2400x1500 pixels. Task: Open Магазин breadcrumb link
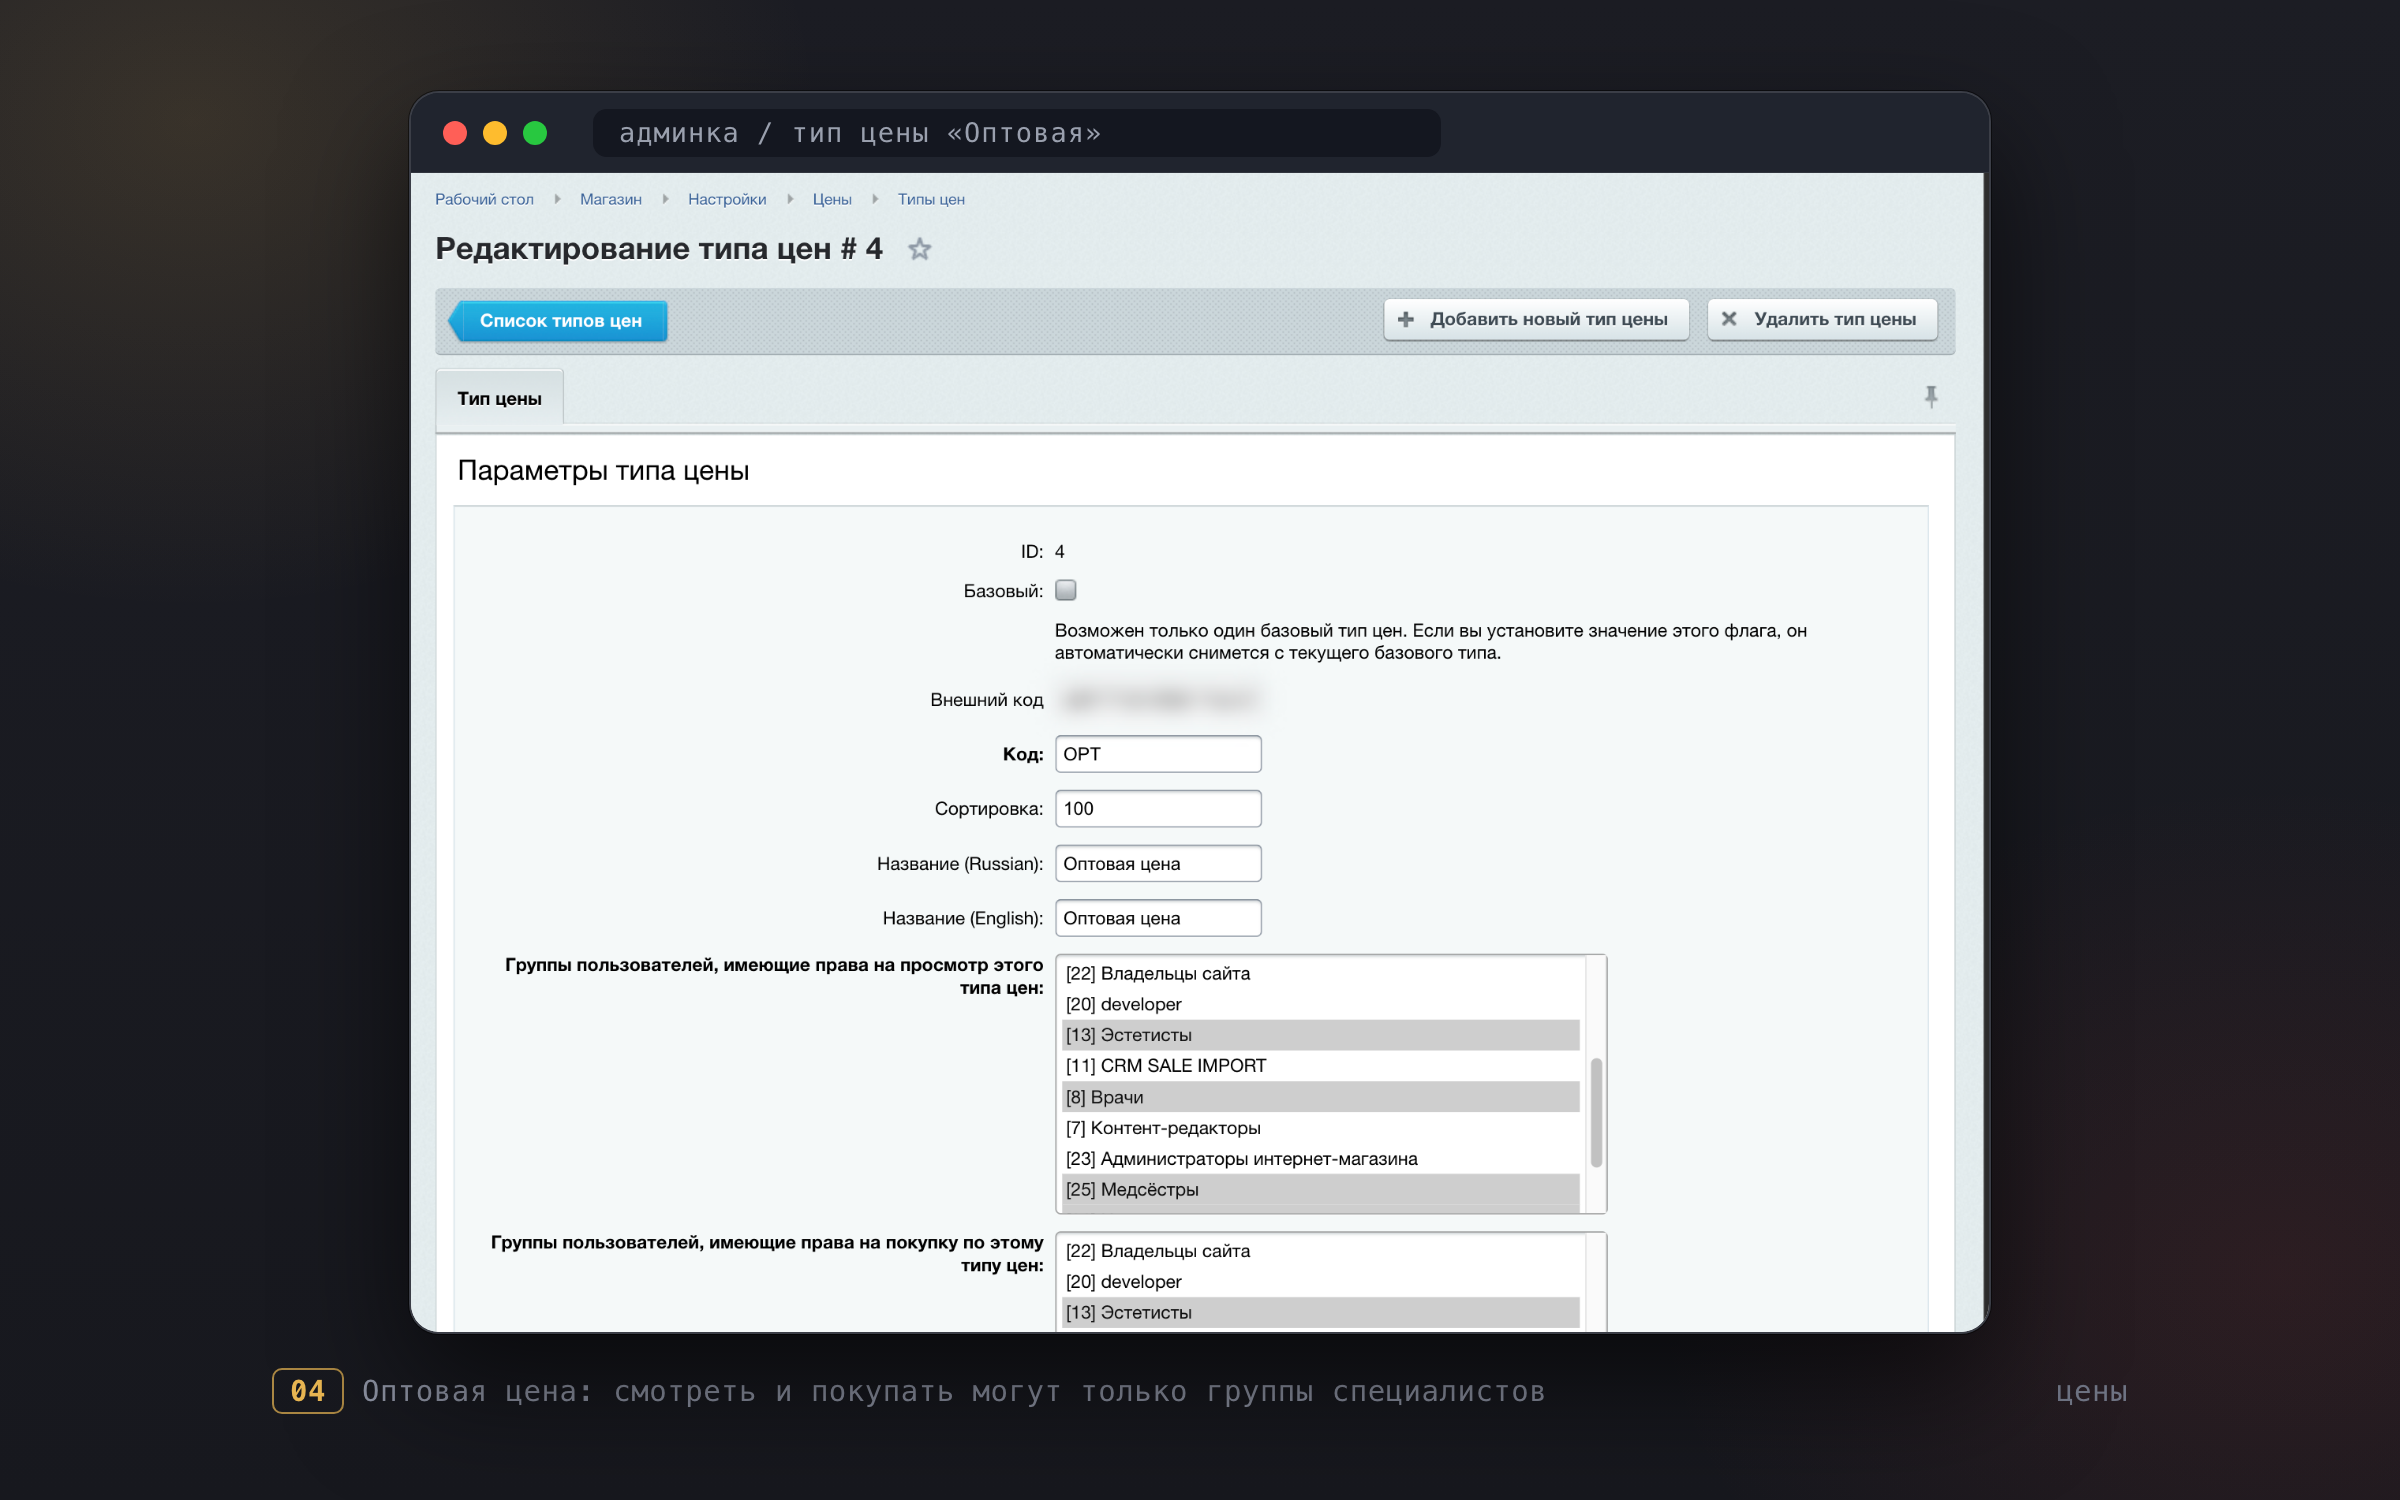pyautogui.click(x=611, y=199)
